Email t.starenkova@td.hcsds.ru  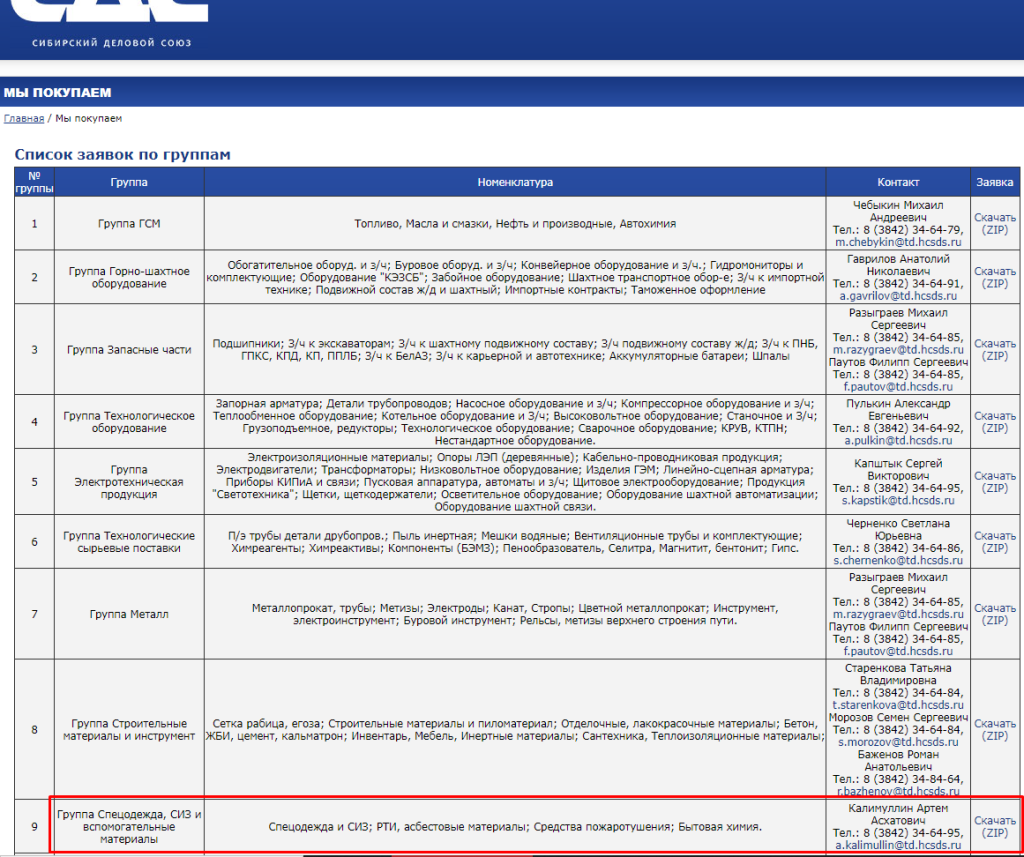pyautogui.click(x=898, y=705)
